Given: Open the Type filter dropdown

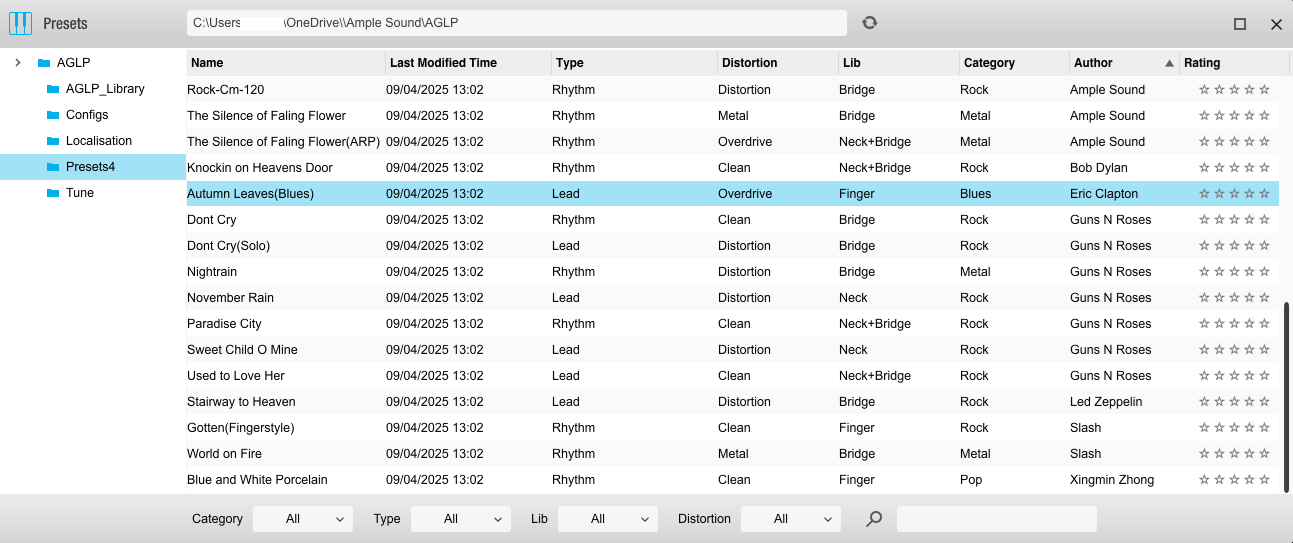Looking at the screenshot, I should tap(460, 519).
